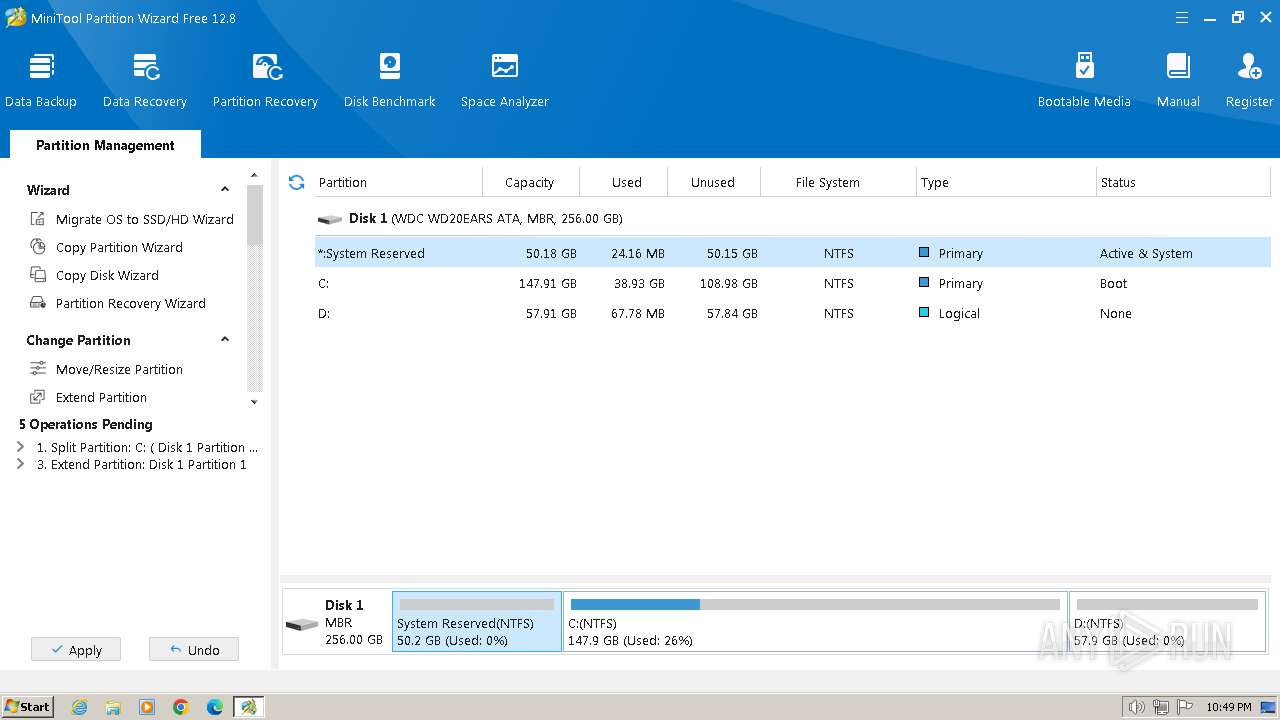Image resolution: width=1280 pixels, height=720 pixels.
Task: Start Migrate OS to SSD/HD Wizard
Action: coord(132,219)
